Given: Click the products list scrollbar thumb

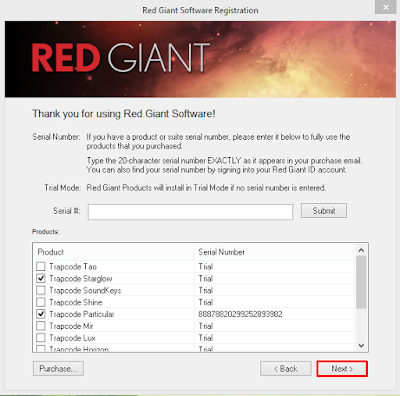Looking at the screenshot, I should coord(361,282).
